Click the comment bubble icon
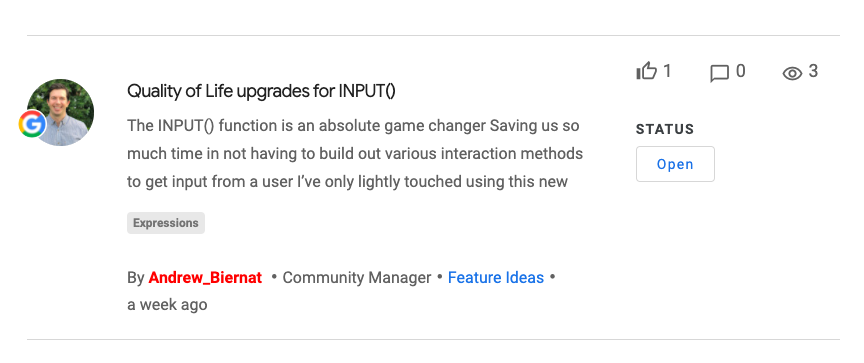 [719, 73]
